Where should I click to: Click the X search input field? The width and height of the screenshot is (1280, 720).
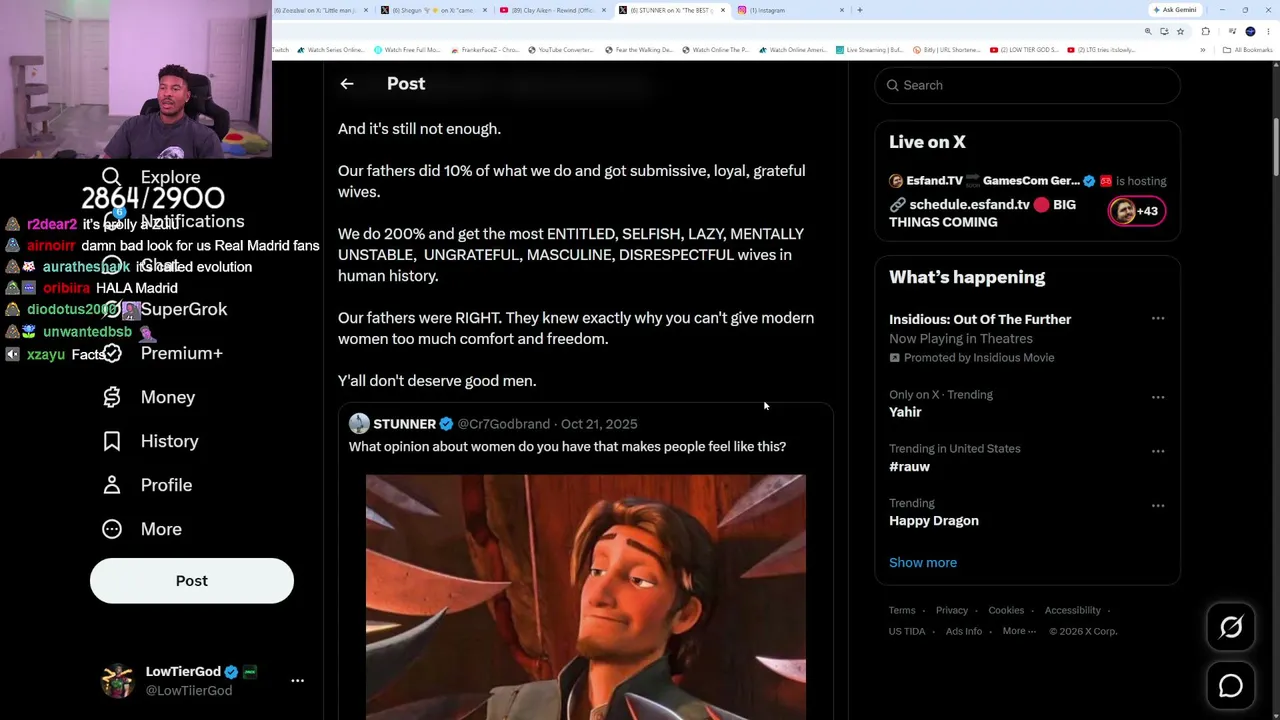coord(1028,85)
